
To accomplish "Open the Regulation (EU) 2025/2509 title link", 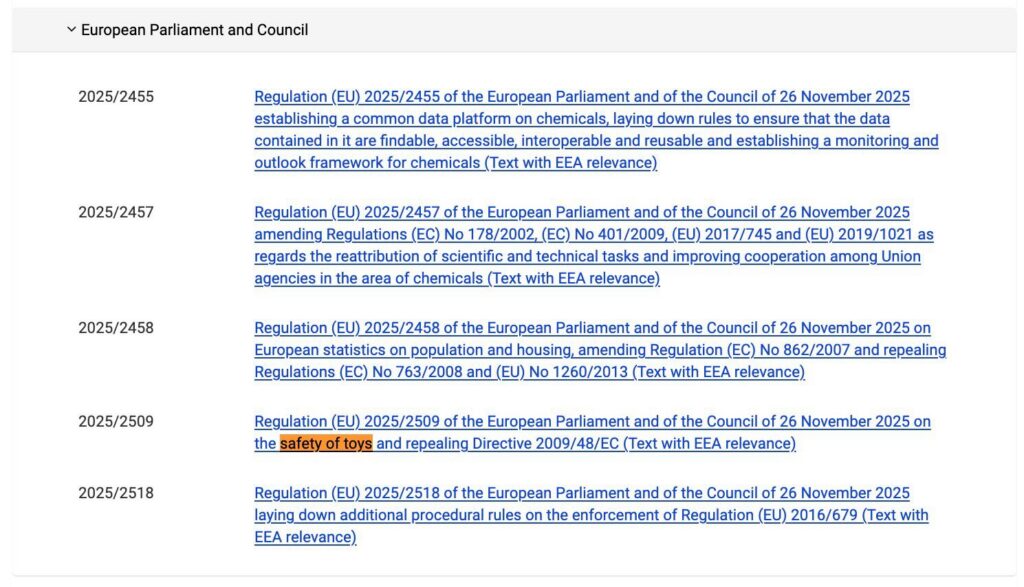I will (x=592, y=422).
